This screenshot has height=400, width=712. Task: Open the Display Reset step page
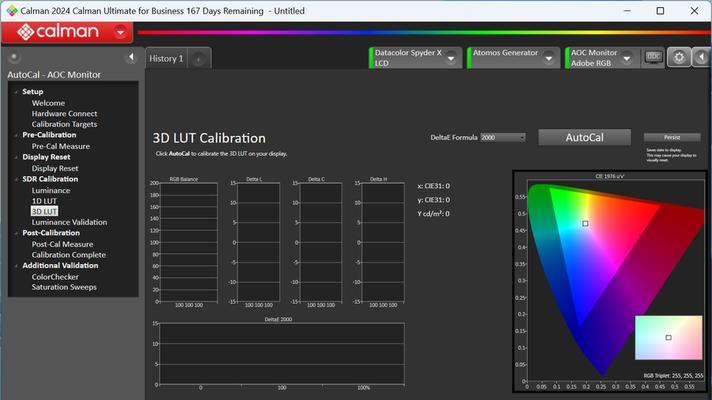click(54, 168)
